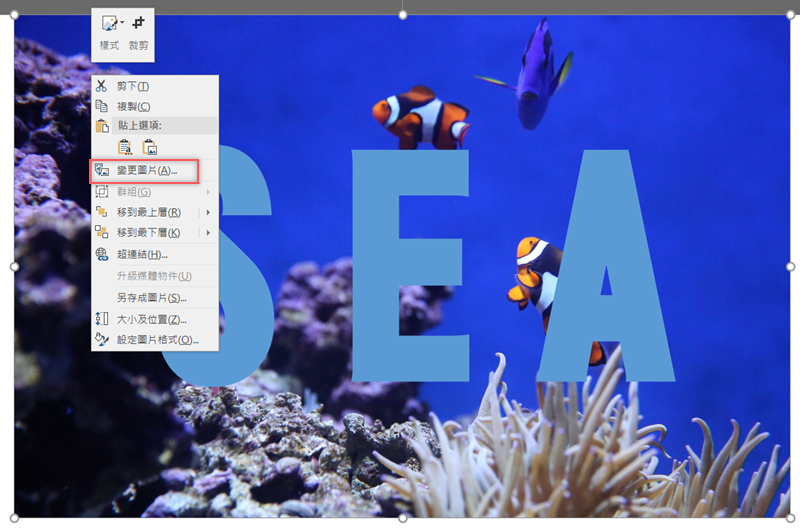Viewport: 800px width, 531px height.
Task: Click the 貼上選項 clipboard icon
Action: (102, 125)
